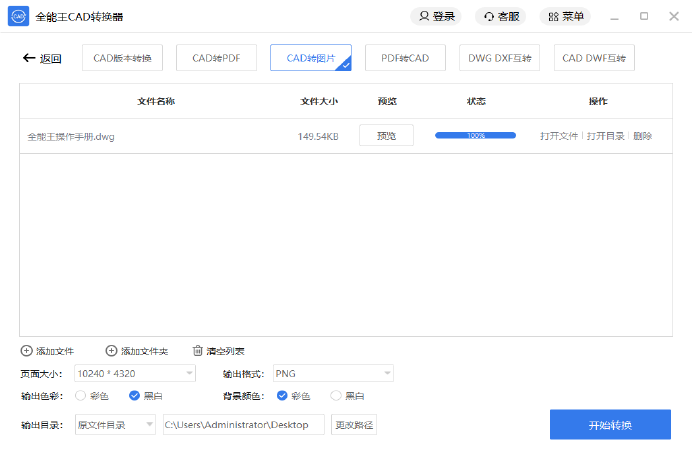This screenshot has height=457, width=693.
Task: Click the back arrow to return
Action: [x=29, y=58]
